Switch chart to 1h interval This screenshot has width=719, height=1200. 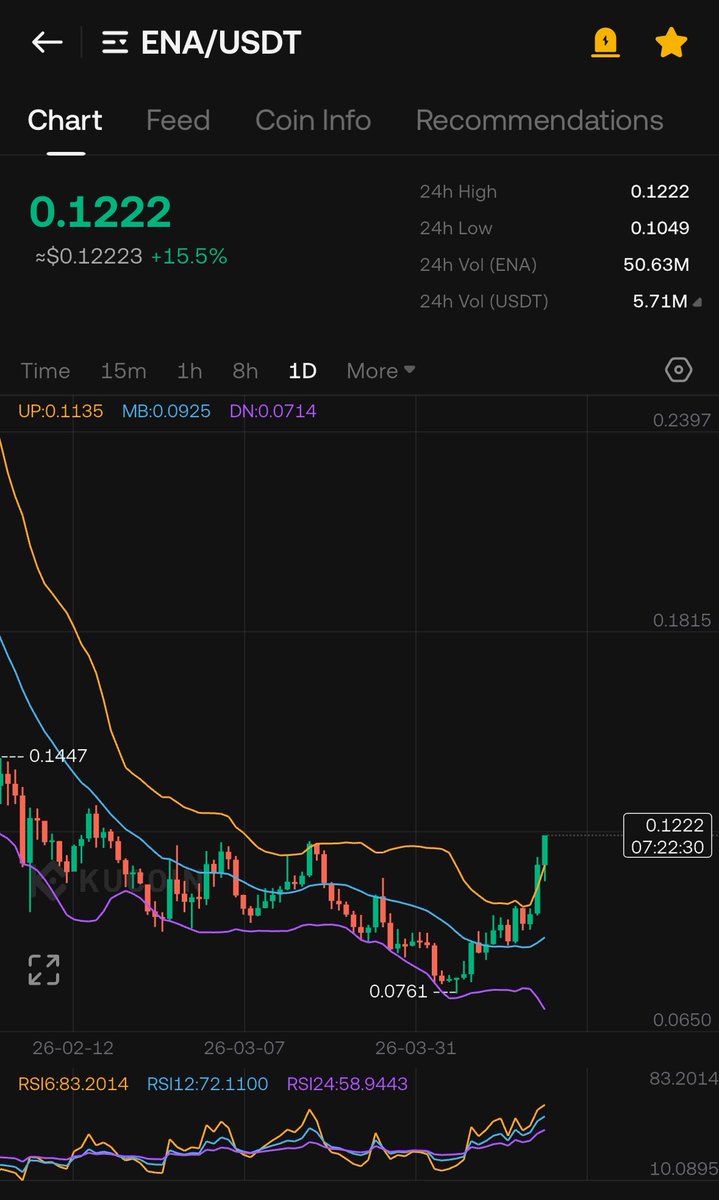(x=189, y=371)
